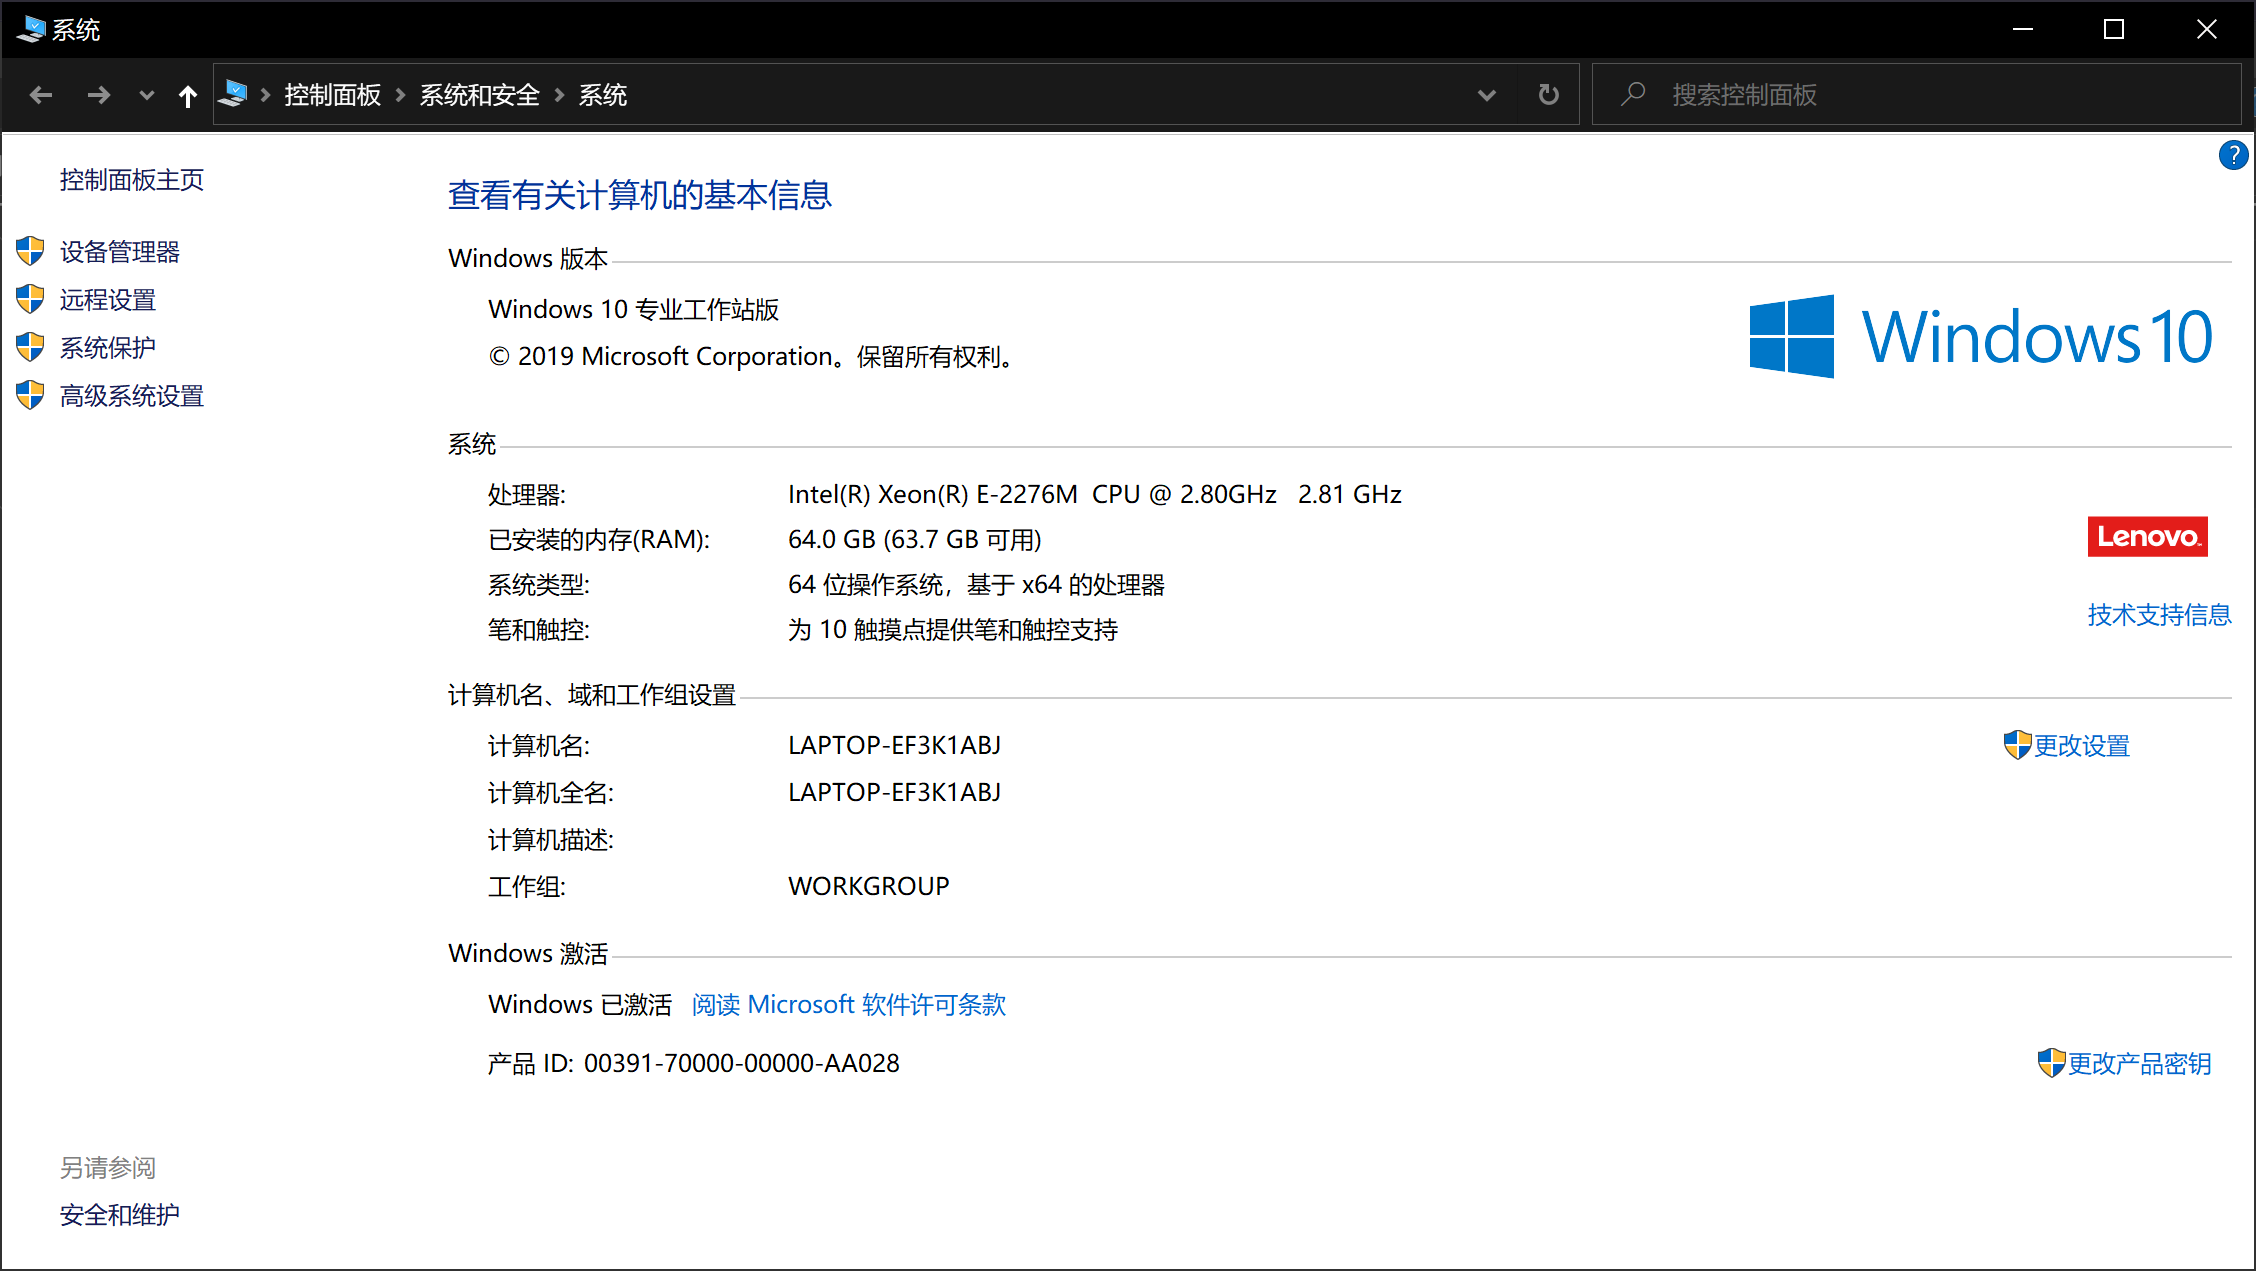Open 控制面板主页 link
The image size is (2256, 1271).
tap(132, 180)
